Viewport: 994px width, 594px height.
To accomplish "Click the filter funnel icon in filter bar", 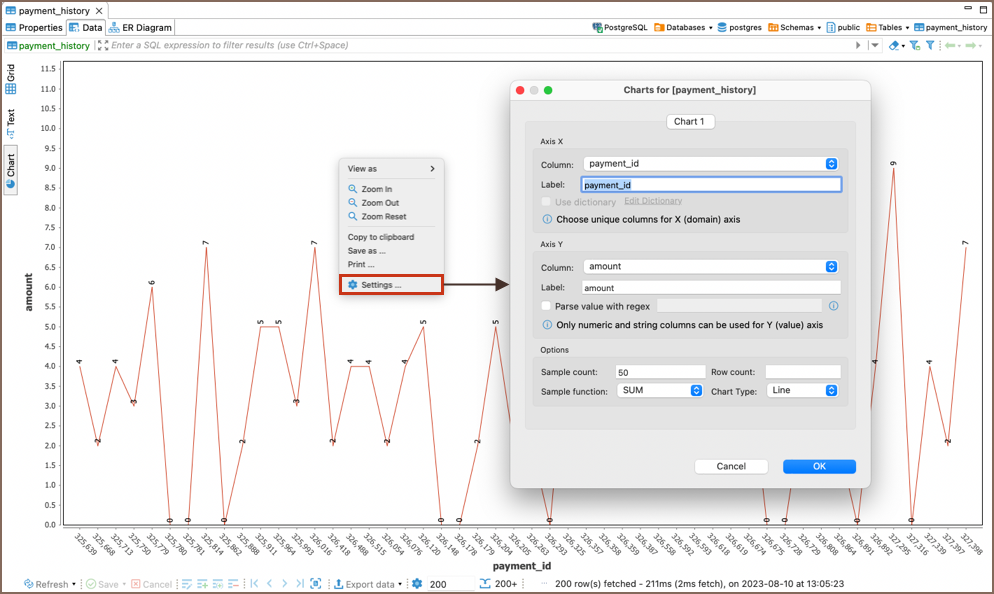I will 929,46.
